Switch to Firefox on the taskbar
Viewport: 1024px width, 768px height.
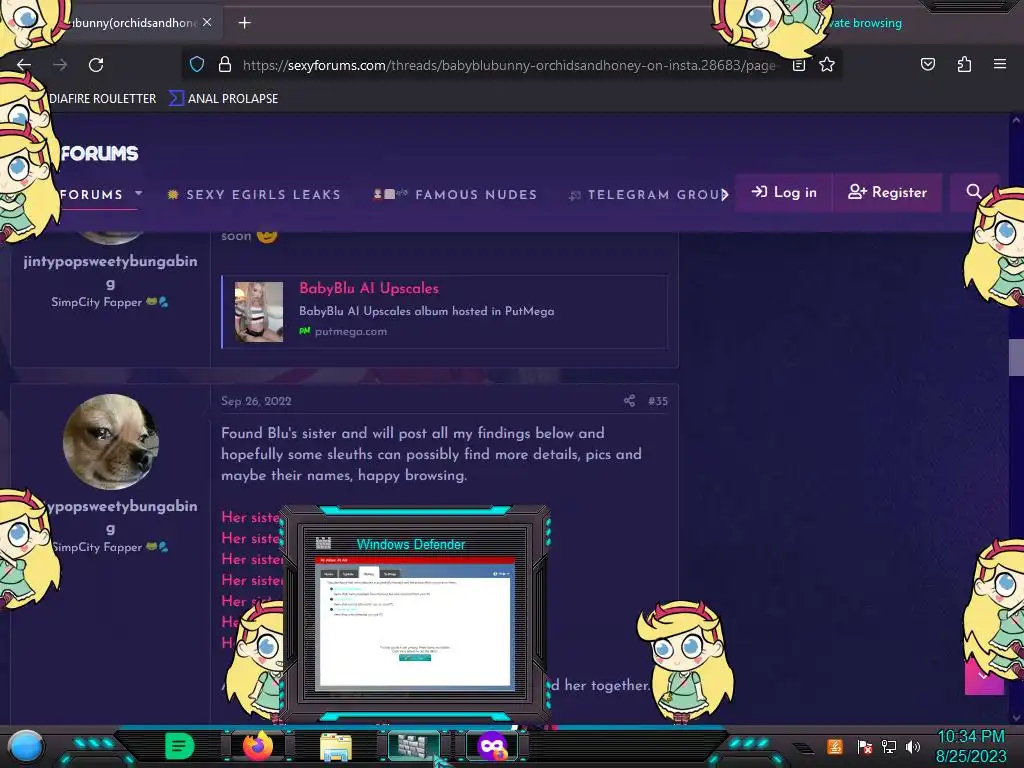pyautogui.click(x=258, y=746)
